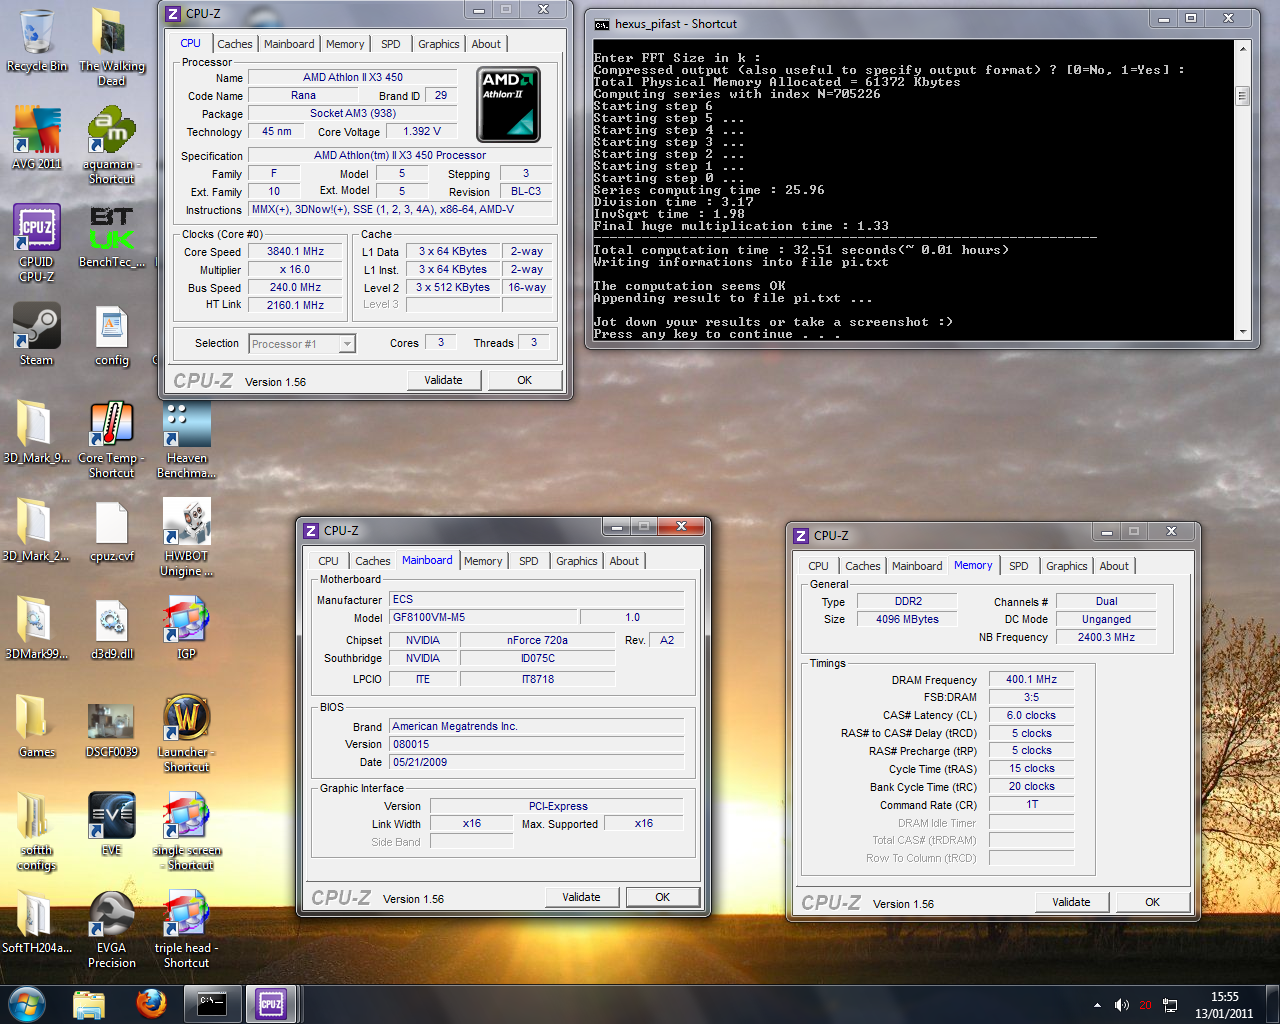Click the Core Voltage 1.392 V value
This screenshot has height=1024, width=1280.
pyautogui.click(x=422, y=131)
